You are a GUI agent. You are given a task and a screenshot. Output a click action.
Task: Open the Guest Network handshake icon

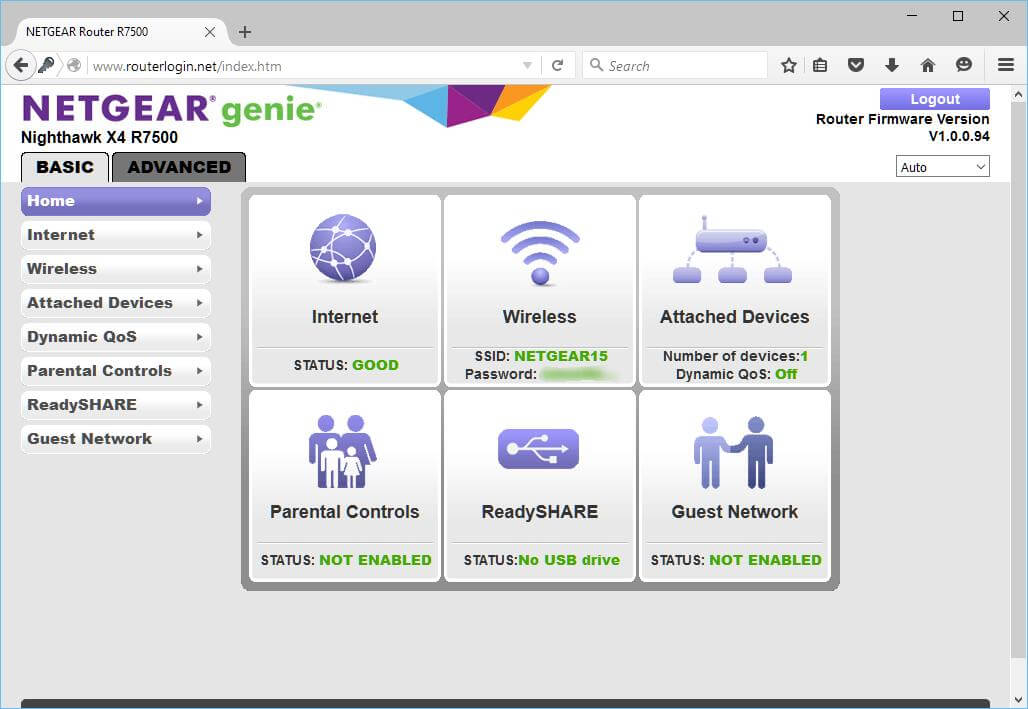click(733, 452)
